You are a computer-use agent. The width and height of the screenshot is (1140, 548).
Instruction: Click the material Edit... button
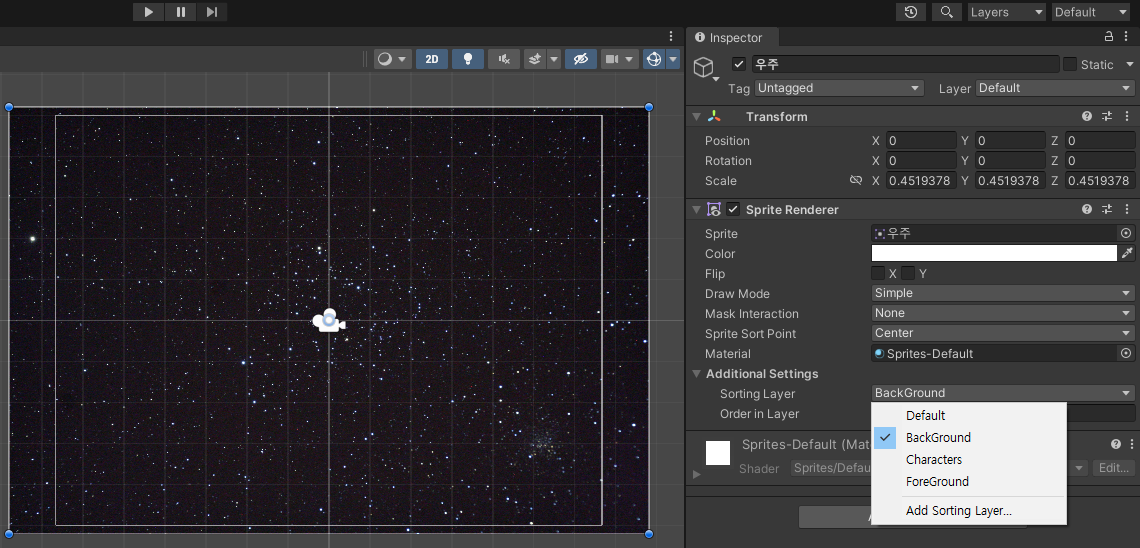pyautogui.click(x=1113, y=468)
